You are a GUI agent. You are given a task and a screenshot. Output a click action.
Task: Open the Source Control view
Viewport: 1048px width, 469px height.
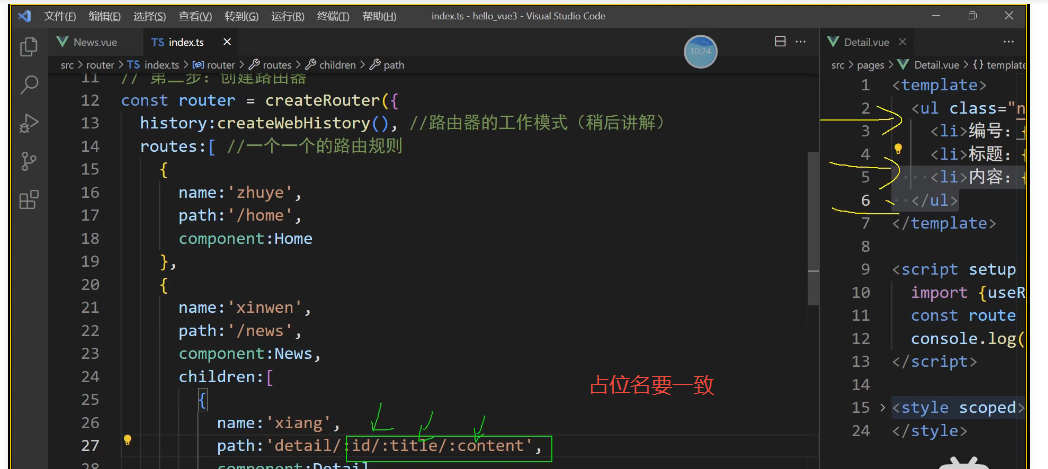coord(29,161)
